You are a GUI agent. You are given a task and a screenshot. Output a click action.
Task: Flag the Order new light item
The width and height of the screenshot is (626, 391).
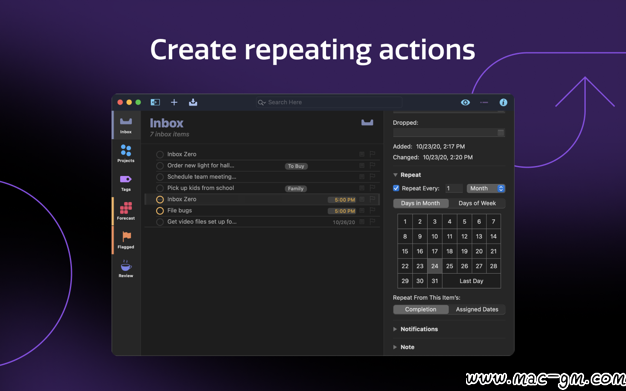coord(372,165)
